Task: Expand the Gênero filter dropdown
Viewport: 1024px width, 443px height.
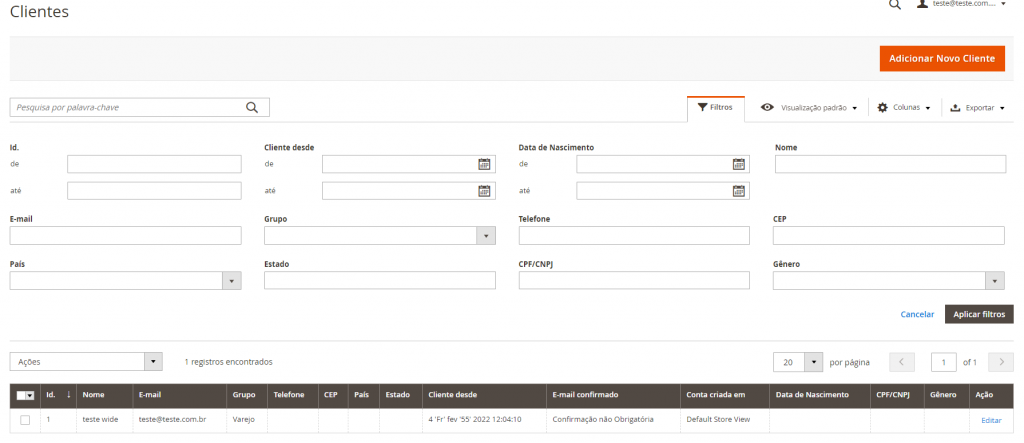Action: point(889,280)
